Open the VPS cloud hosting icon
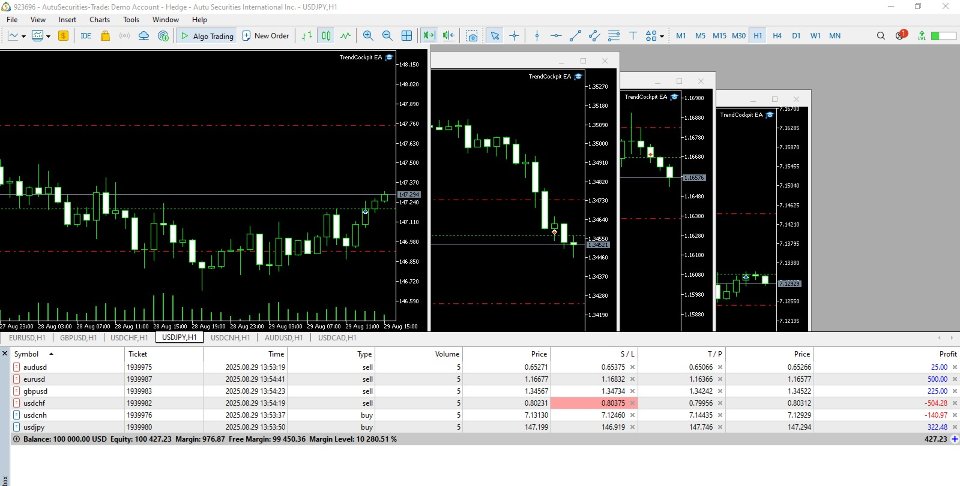960x486 pixels. pyautogui.click(x=144, y=36)
